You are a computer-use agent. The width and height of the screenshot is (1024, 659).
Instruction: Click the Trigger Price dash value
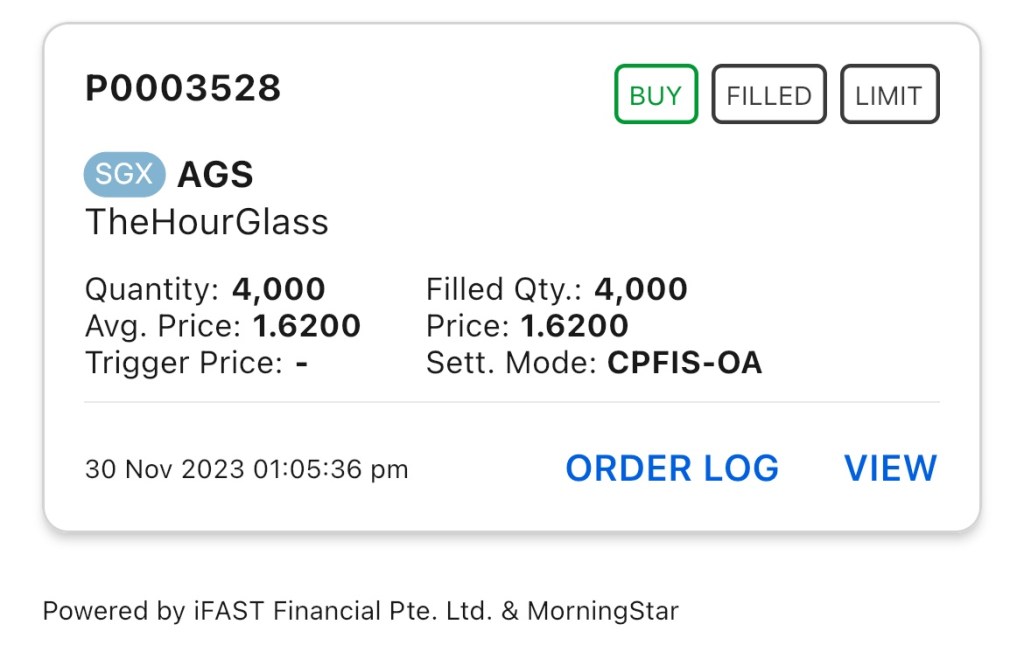click(301, 362)
